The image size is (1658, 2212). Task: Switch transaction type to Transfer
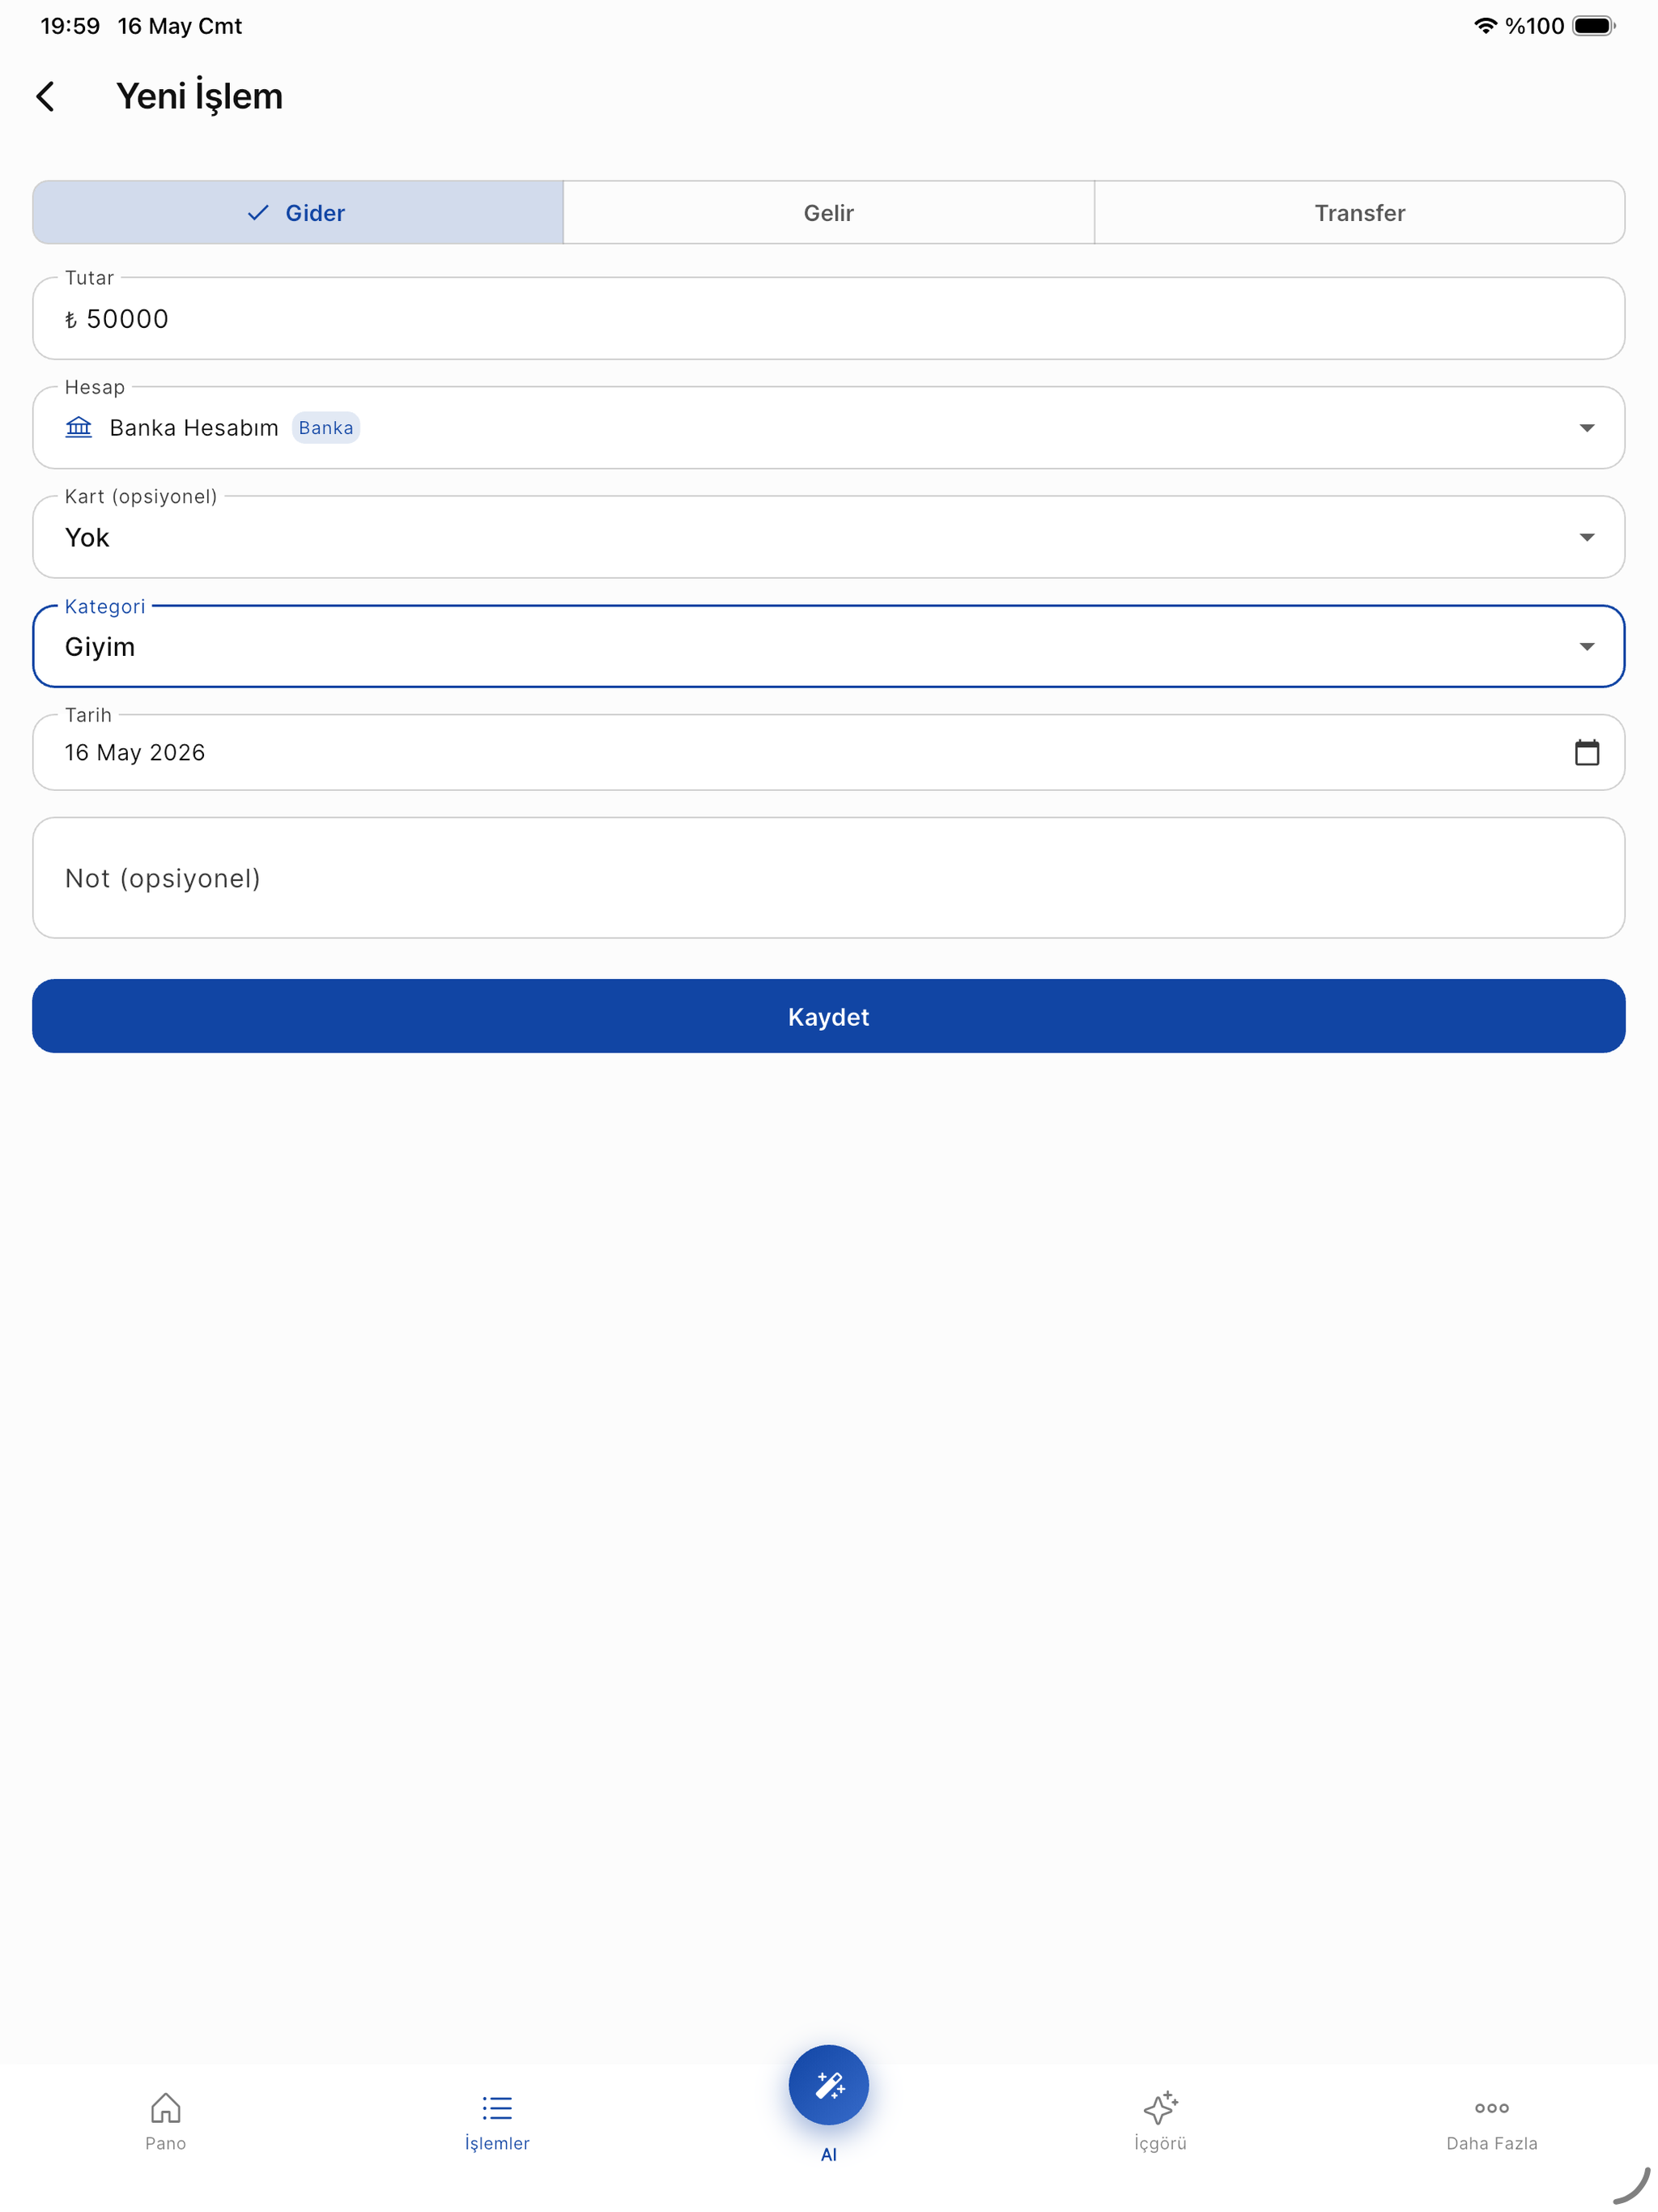pos(1359,213)
